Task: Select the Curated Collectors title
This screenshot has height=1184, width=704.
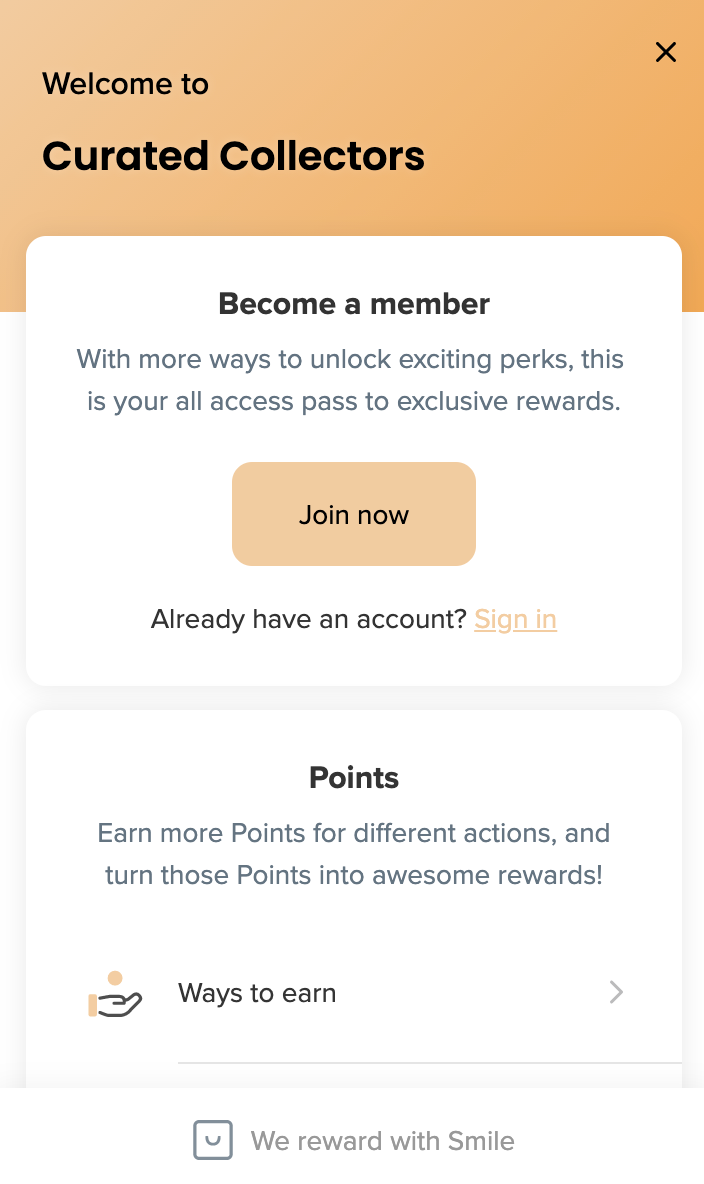Action: [233, 156]
